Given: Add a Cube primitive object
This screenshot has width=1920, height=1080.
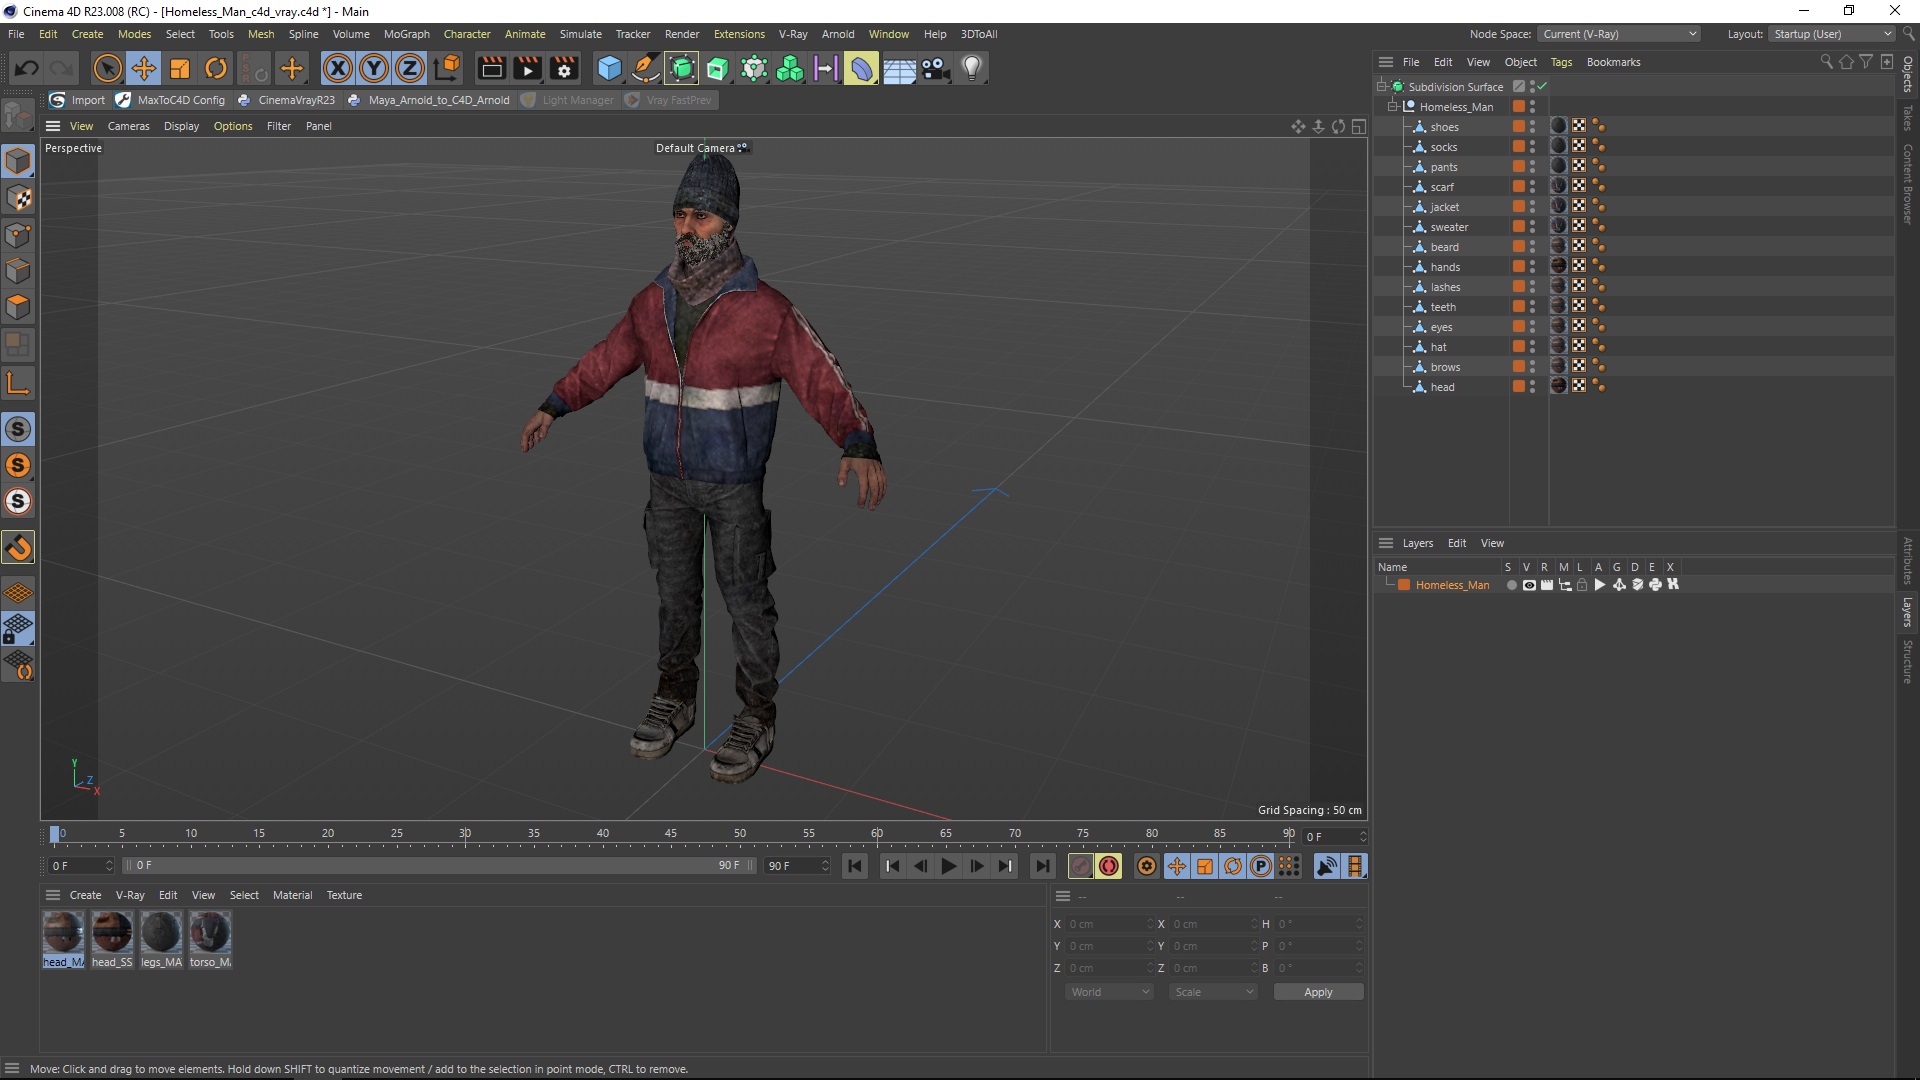Looking at the screenshot, I should [x=609, y=68].
